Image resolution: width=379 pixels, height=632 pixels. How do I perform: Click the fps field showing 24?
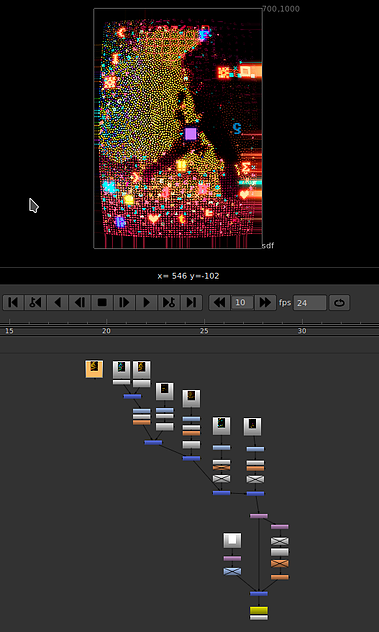tap(310, 303)
